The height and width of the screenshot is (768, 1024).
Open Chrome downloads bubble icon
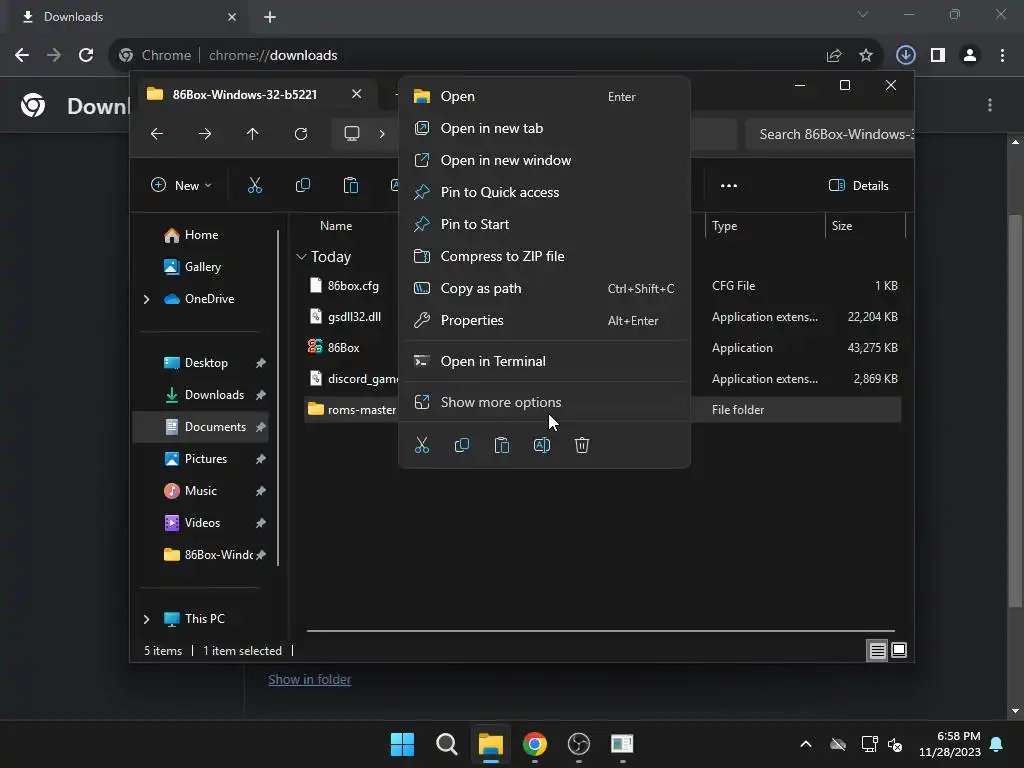pos(906,55)
